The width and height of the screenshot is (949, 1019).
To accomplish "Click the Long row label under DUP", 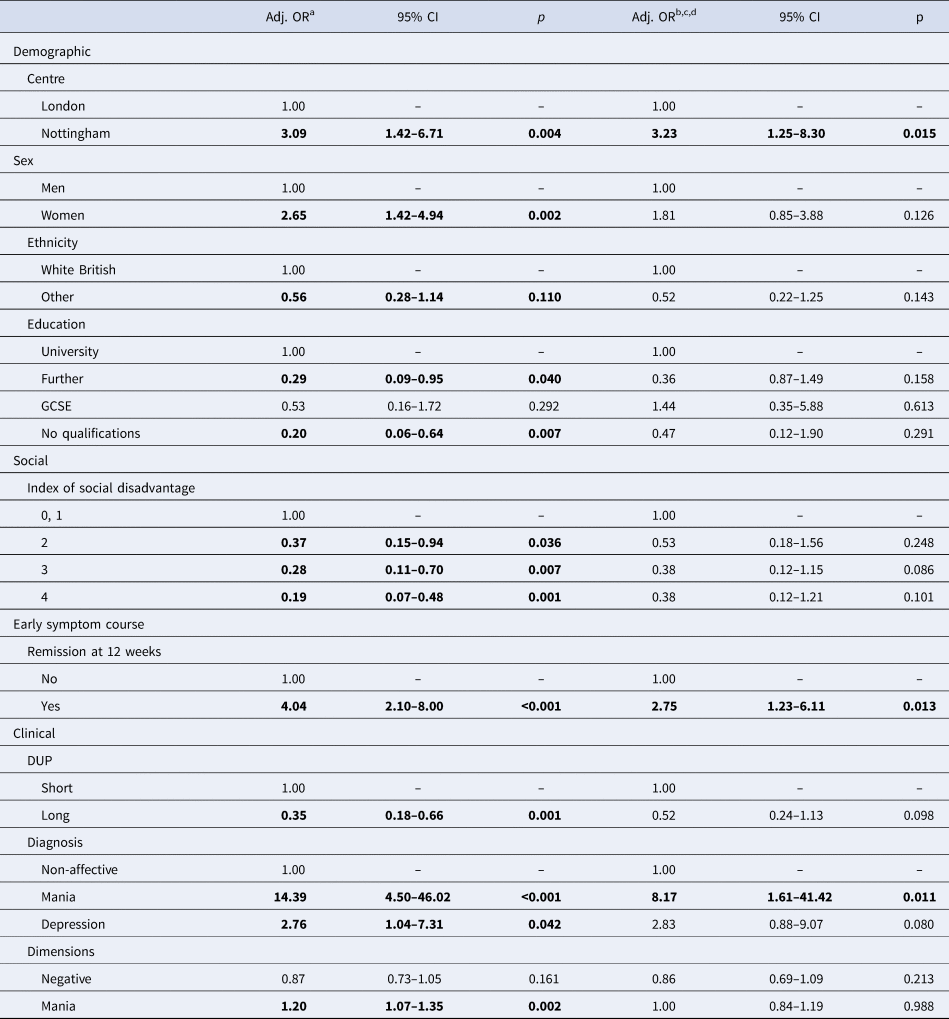I will click(56, 814).
